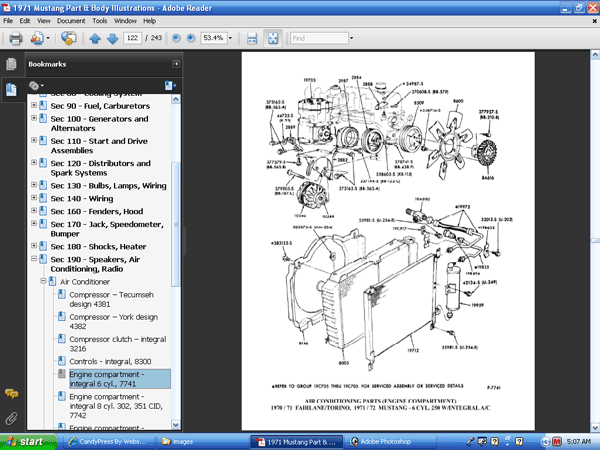Open the Edit menu

[25, 21]
